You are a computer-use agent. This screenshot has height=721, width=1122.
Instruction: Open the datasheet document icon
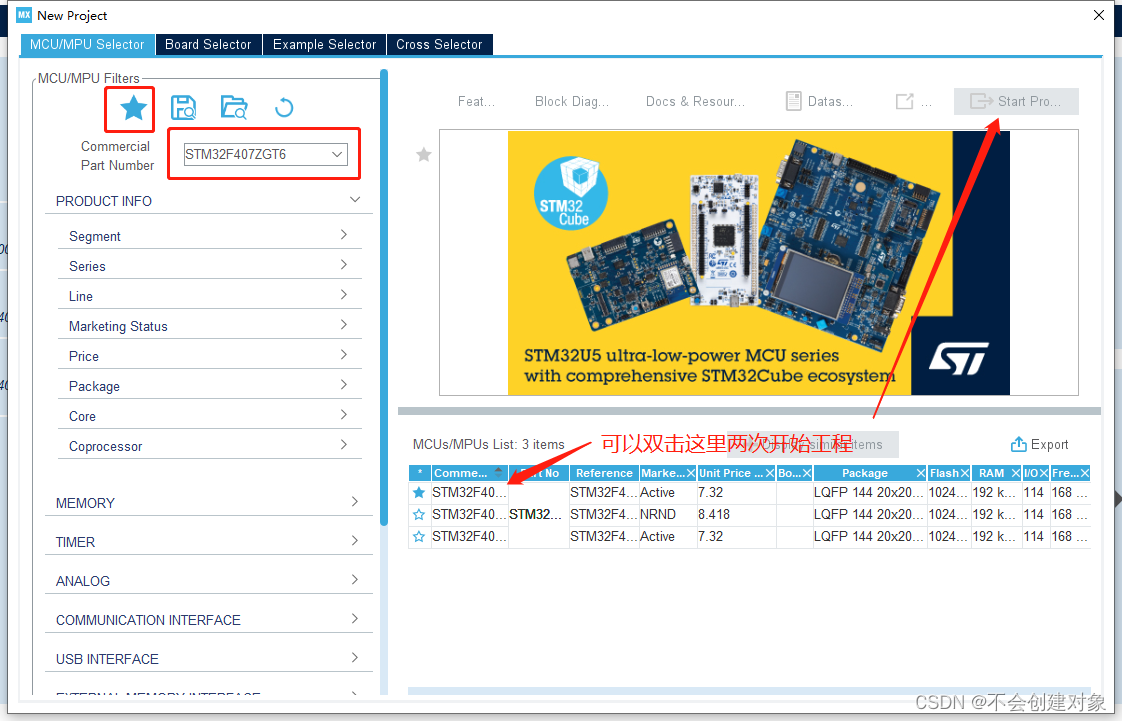794,102
